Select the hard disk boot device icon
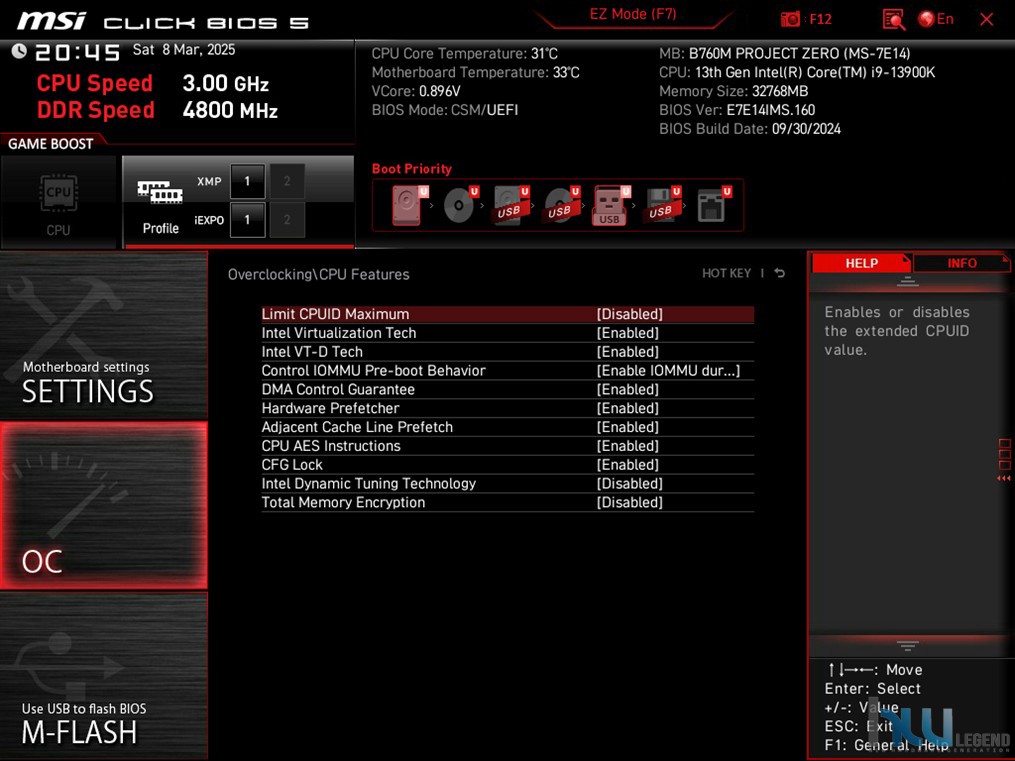The width and height of the screenshot is (1015, 761). (x=407, y=204)
